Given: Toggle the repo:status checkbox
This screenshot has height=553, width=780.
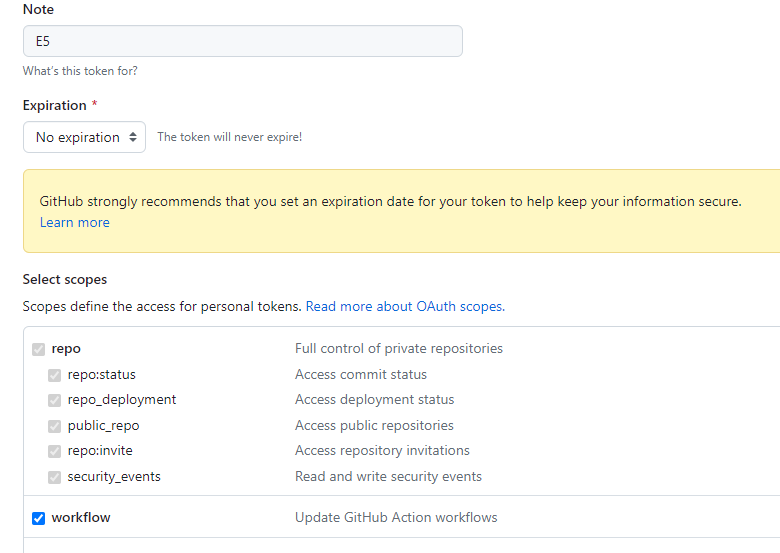Looking at the screenshot, I should point(54,375).
